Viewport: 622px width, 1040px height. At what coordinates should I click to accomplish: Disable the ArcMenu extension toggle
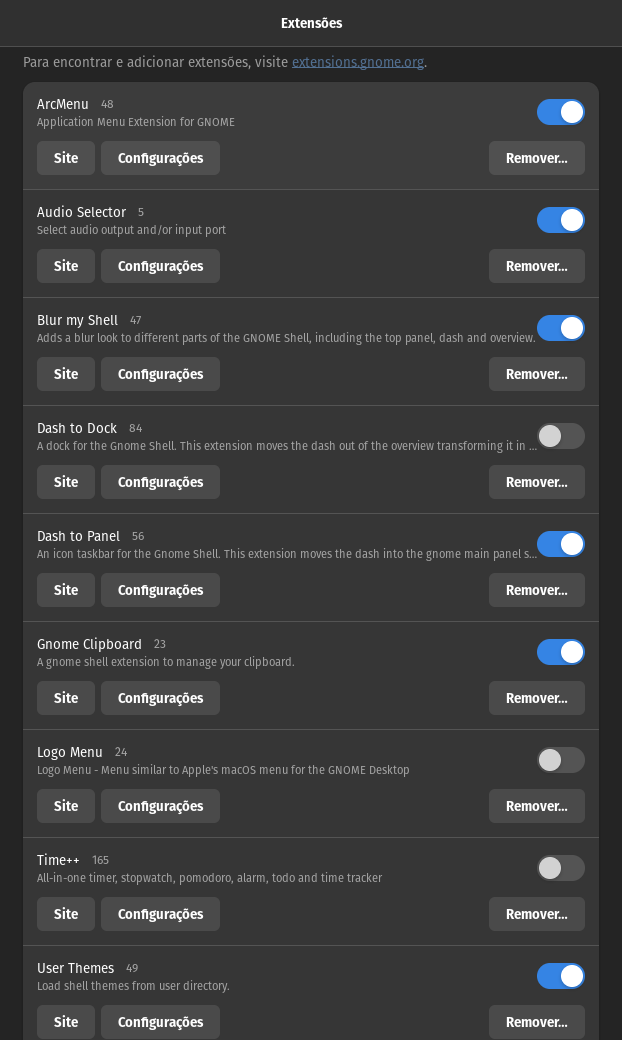coord(560,112)
